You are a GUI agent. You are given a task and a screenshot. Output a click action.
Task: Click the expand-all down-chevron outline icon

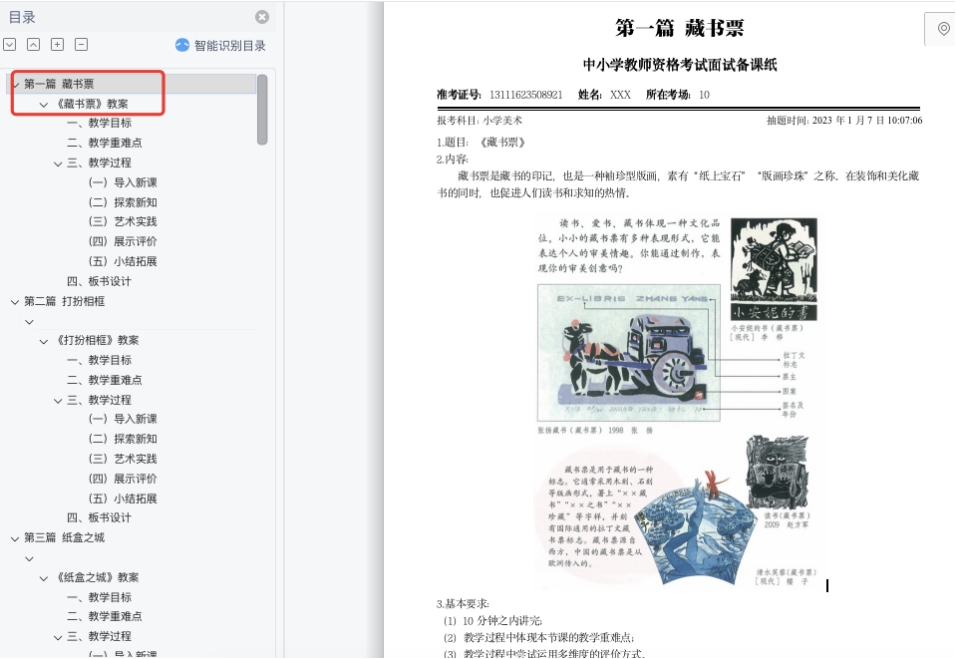[x=9, y=45]
